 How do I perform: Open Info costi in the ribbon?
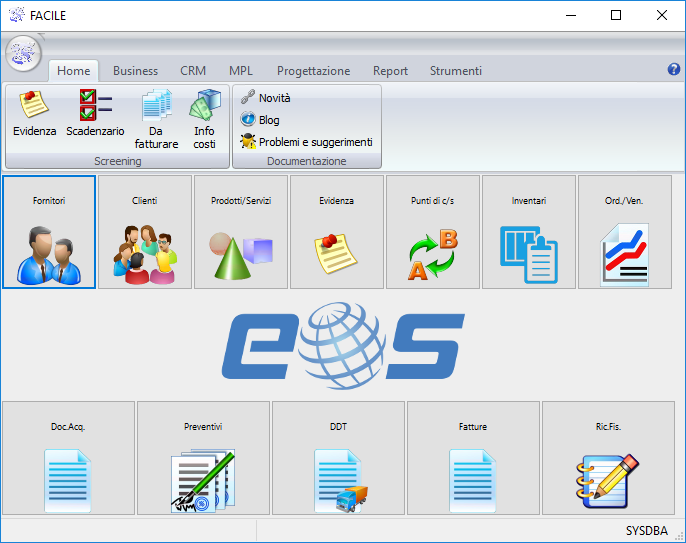(204, 118)
